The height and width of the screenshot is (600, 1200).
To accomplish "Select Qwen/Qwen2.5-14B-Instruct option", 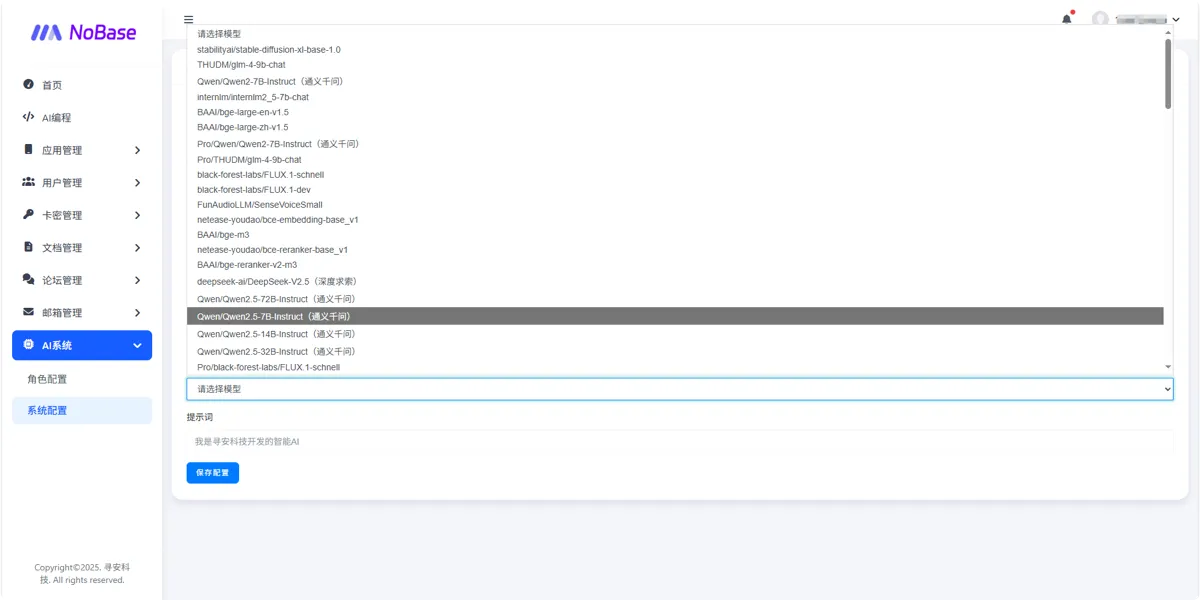I will point(675,334).
